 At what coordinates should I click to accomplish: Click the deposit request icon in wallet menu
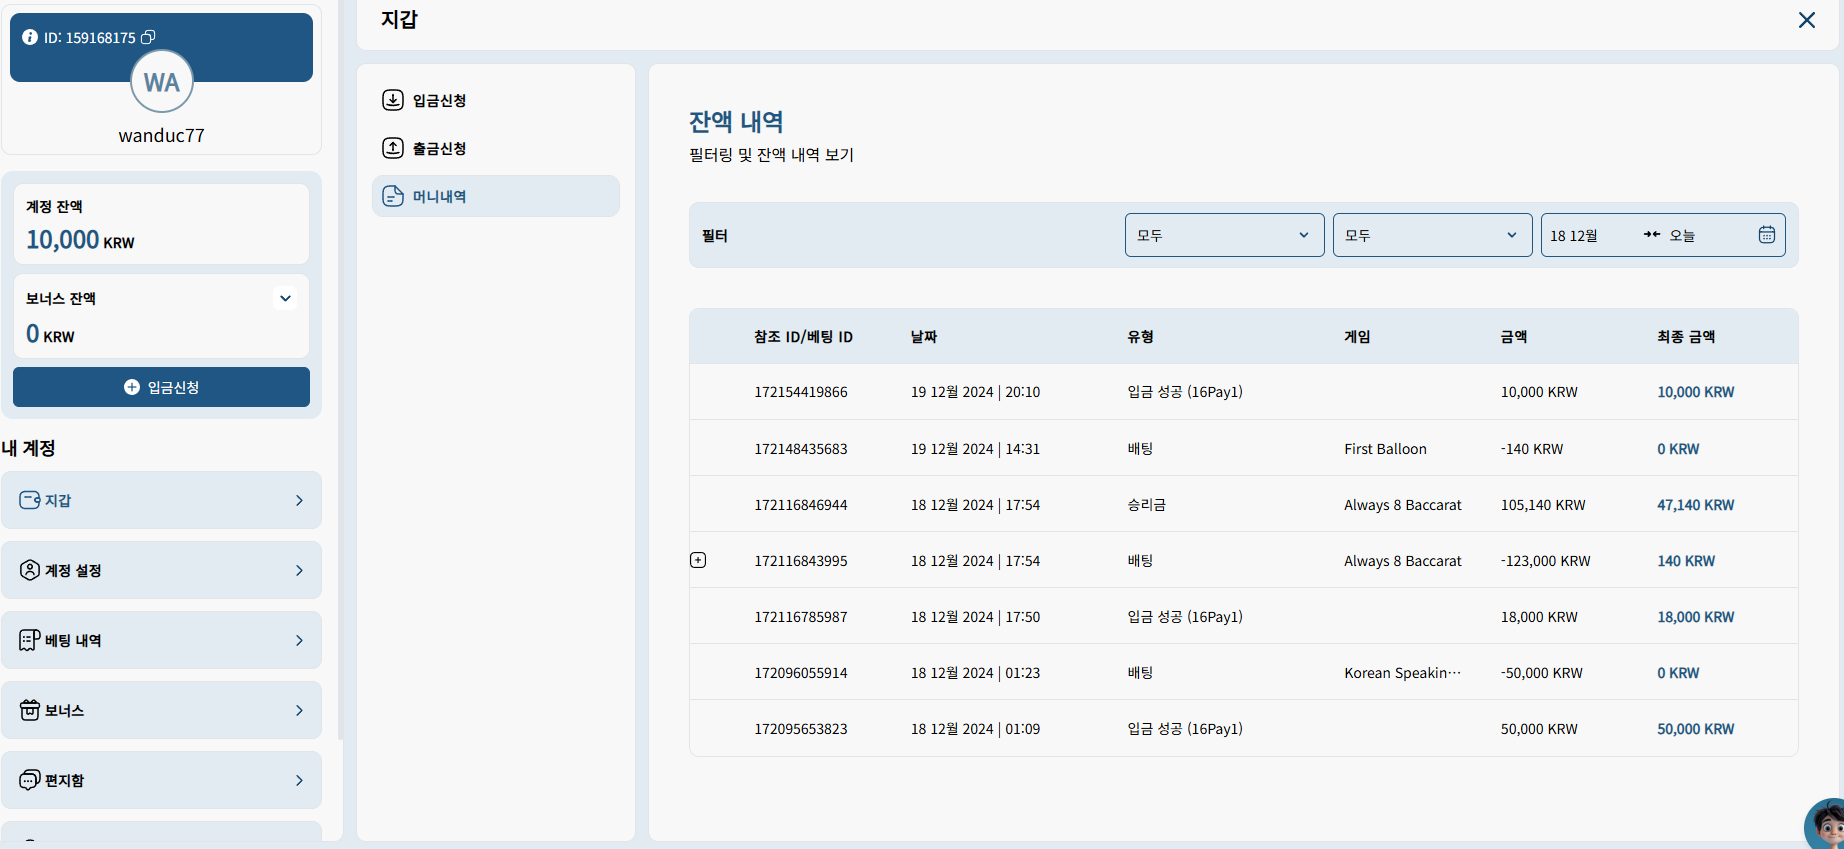(393, 100)
